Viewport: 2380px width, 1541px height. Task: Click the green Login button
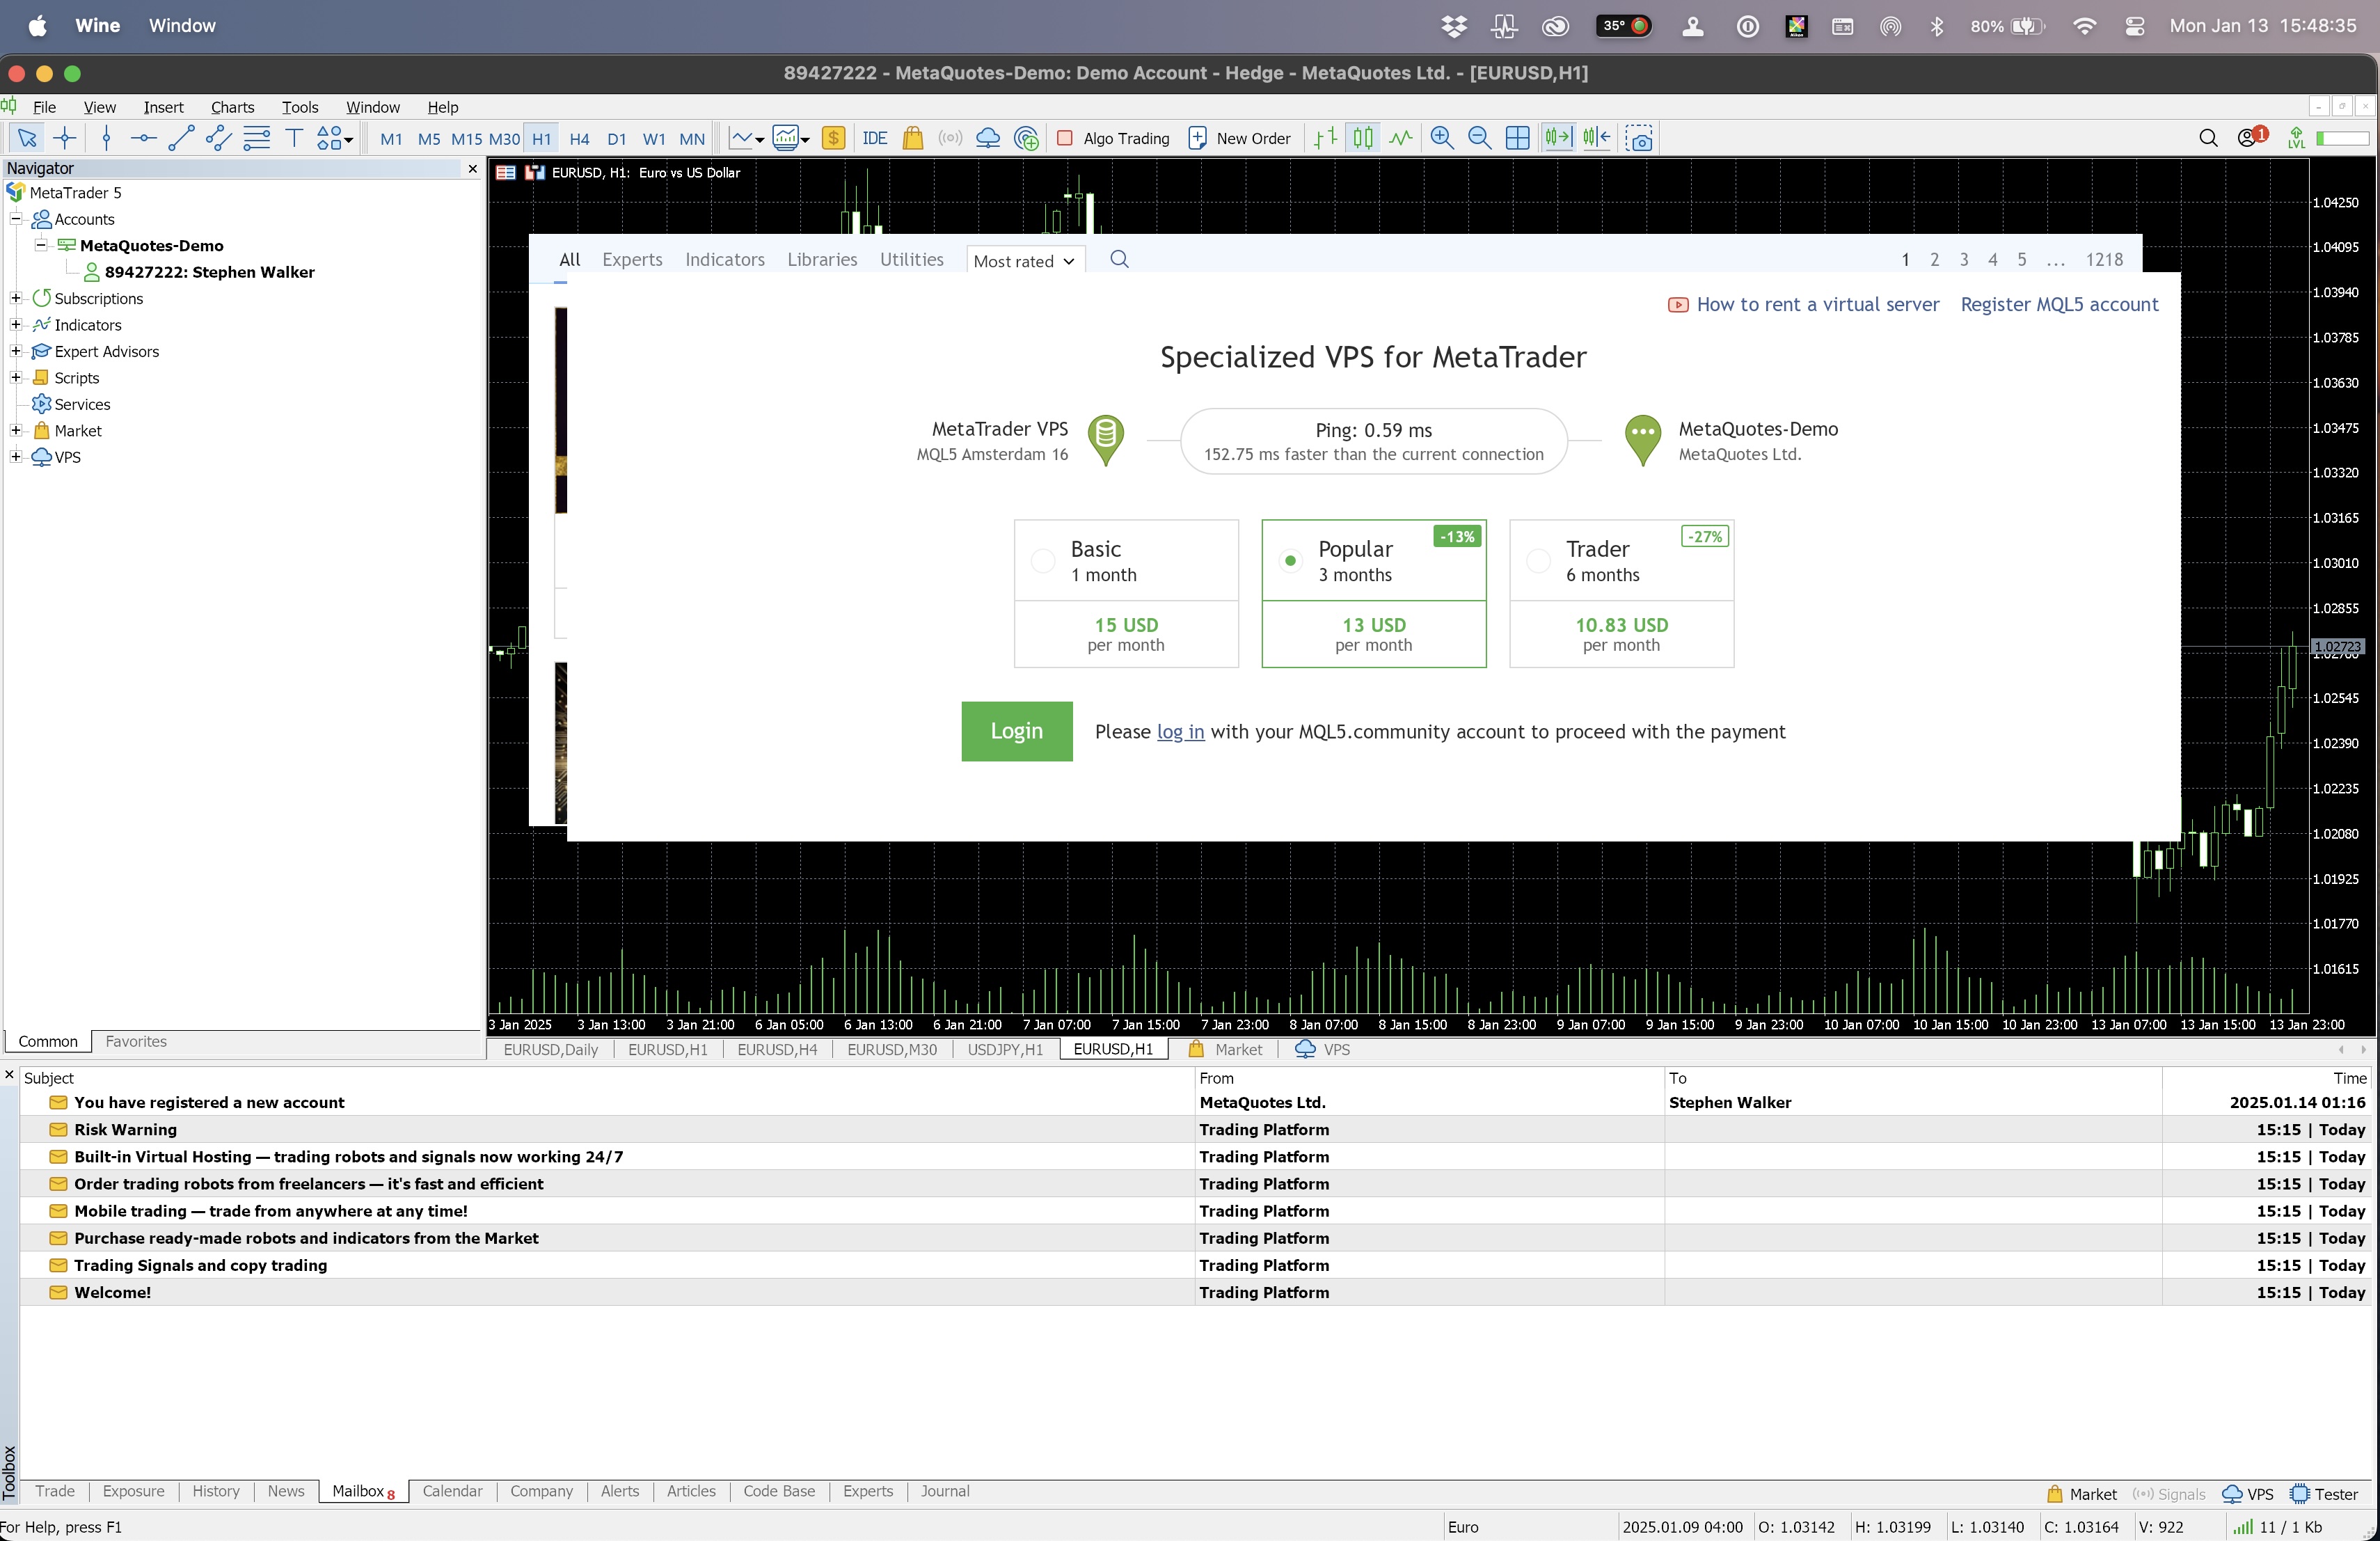click(x=1017, y=731)
